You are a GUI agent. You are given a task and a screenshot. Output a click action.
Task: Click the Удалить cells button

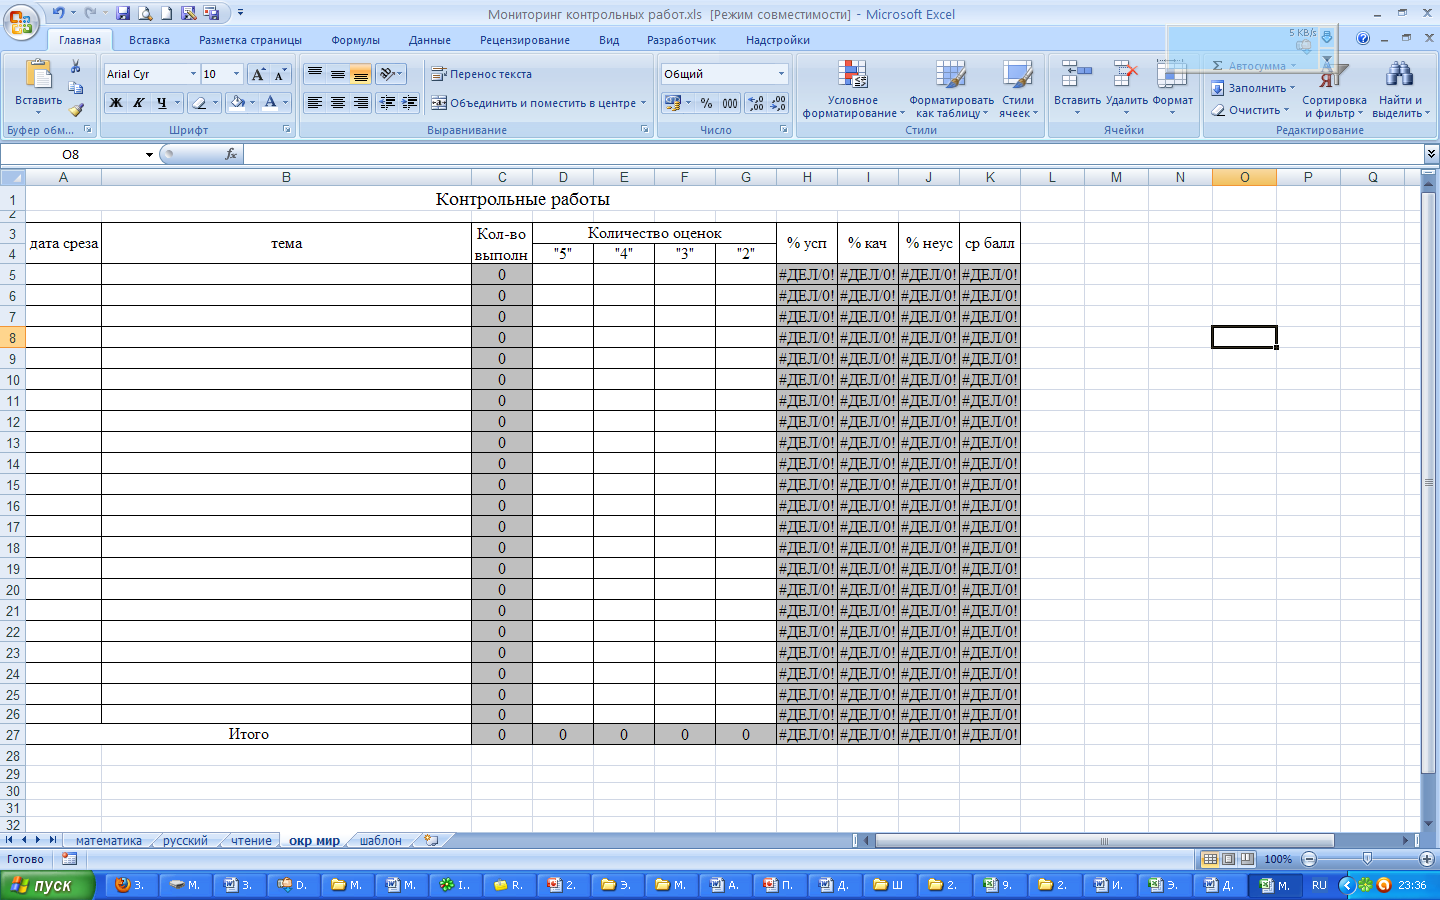[x=1126, y=90]
